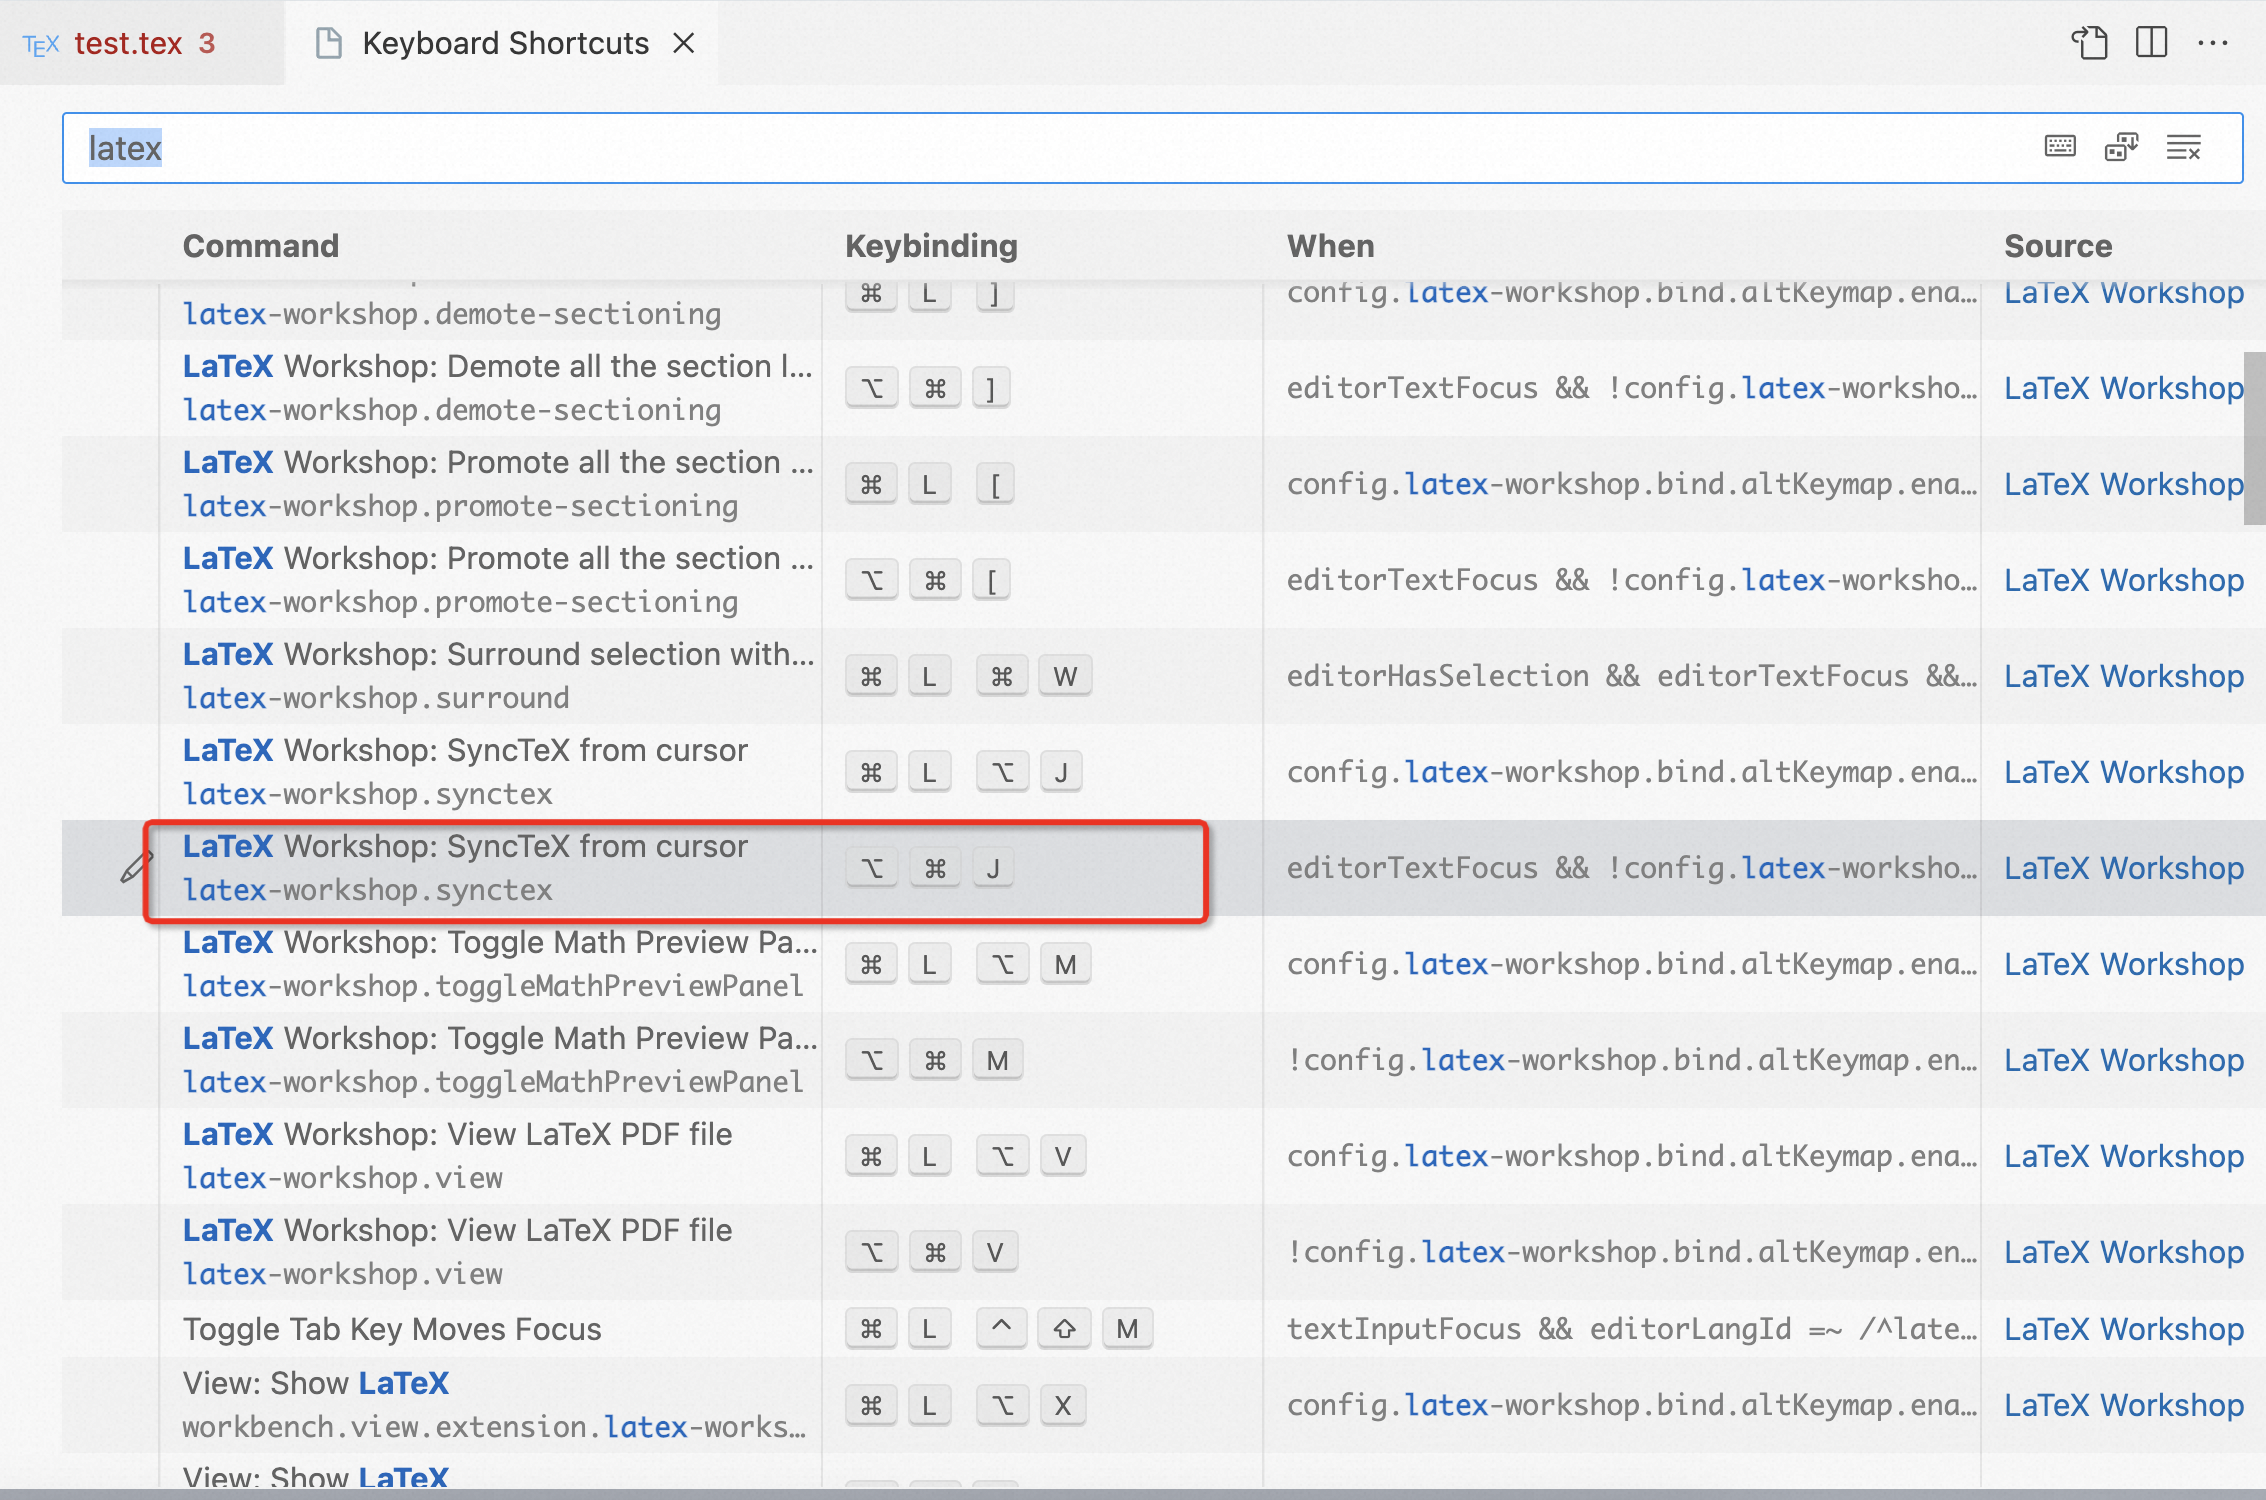The width and height of the screenshot is (2266, 1500).
Task: Select Promote all the section row with ⌘L [
Action: click(1164, 484)
